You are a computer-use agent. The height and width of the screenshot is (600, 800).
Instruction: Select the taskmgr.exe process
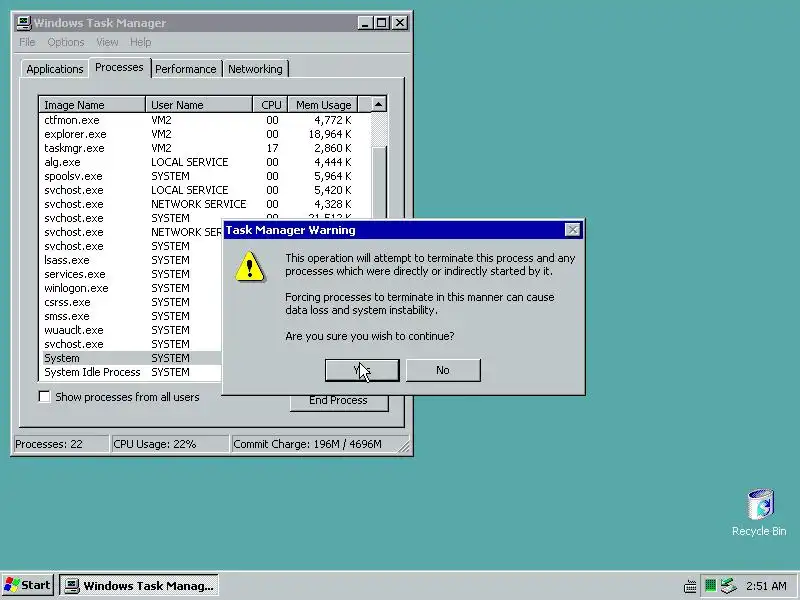[205, 148]
